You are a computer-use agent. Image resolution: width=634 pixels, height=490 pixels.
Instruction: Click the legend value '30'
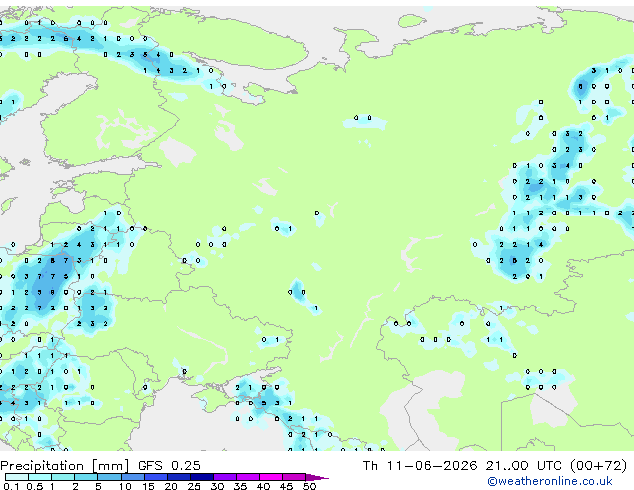[217, 486]
